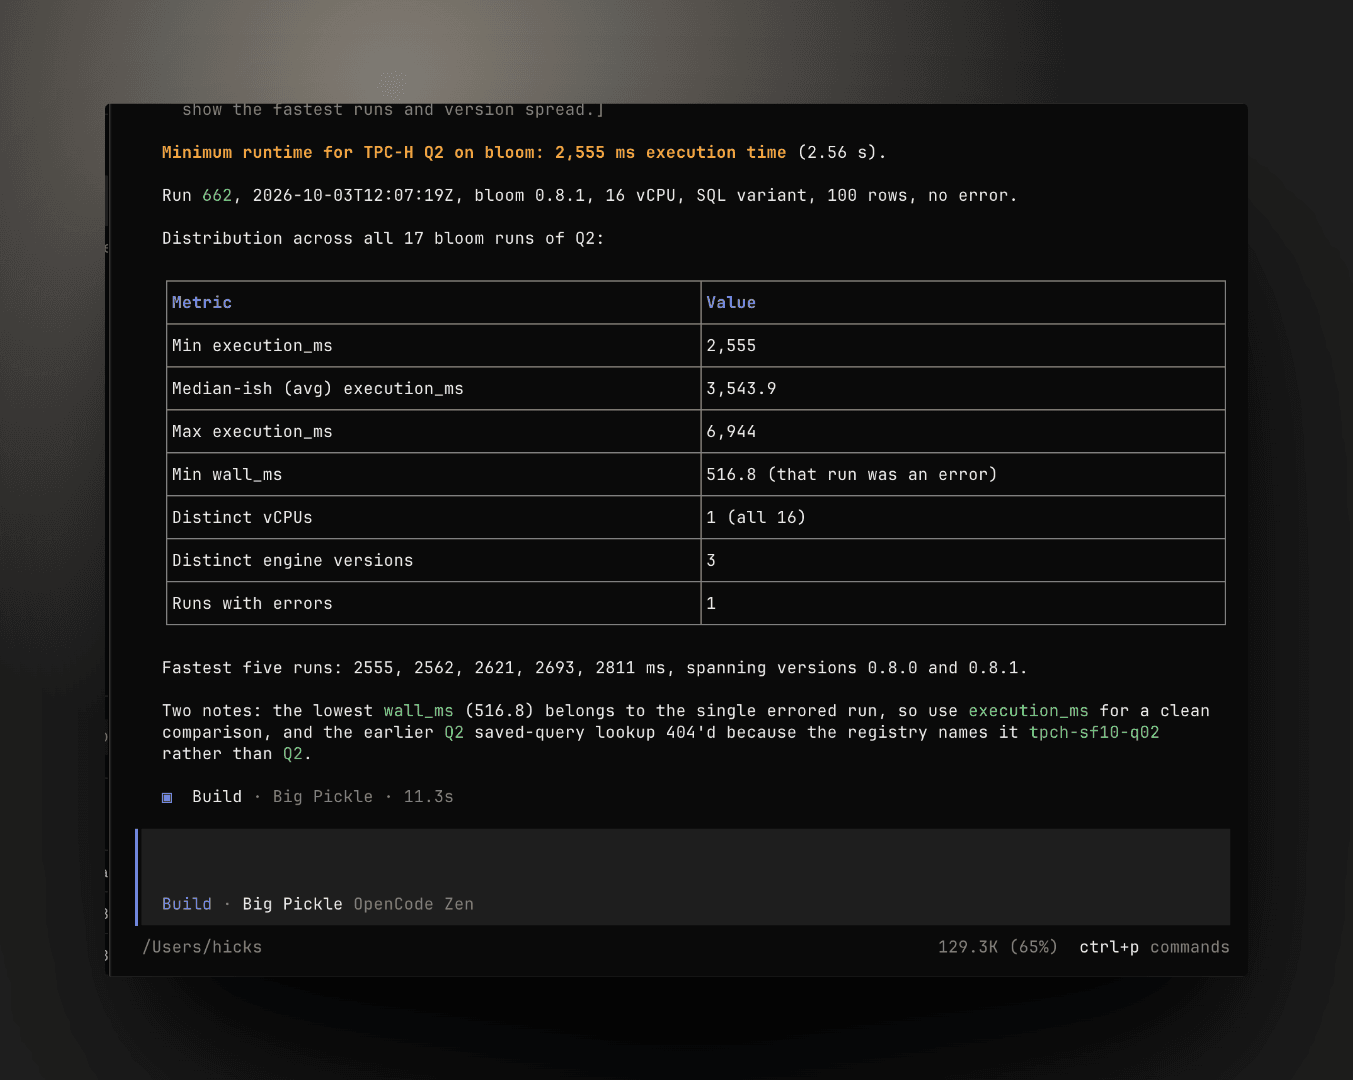Click green wall_ms code text
Screen dimensions: 1353x1080
tap(418, 711)
